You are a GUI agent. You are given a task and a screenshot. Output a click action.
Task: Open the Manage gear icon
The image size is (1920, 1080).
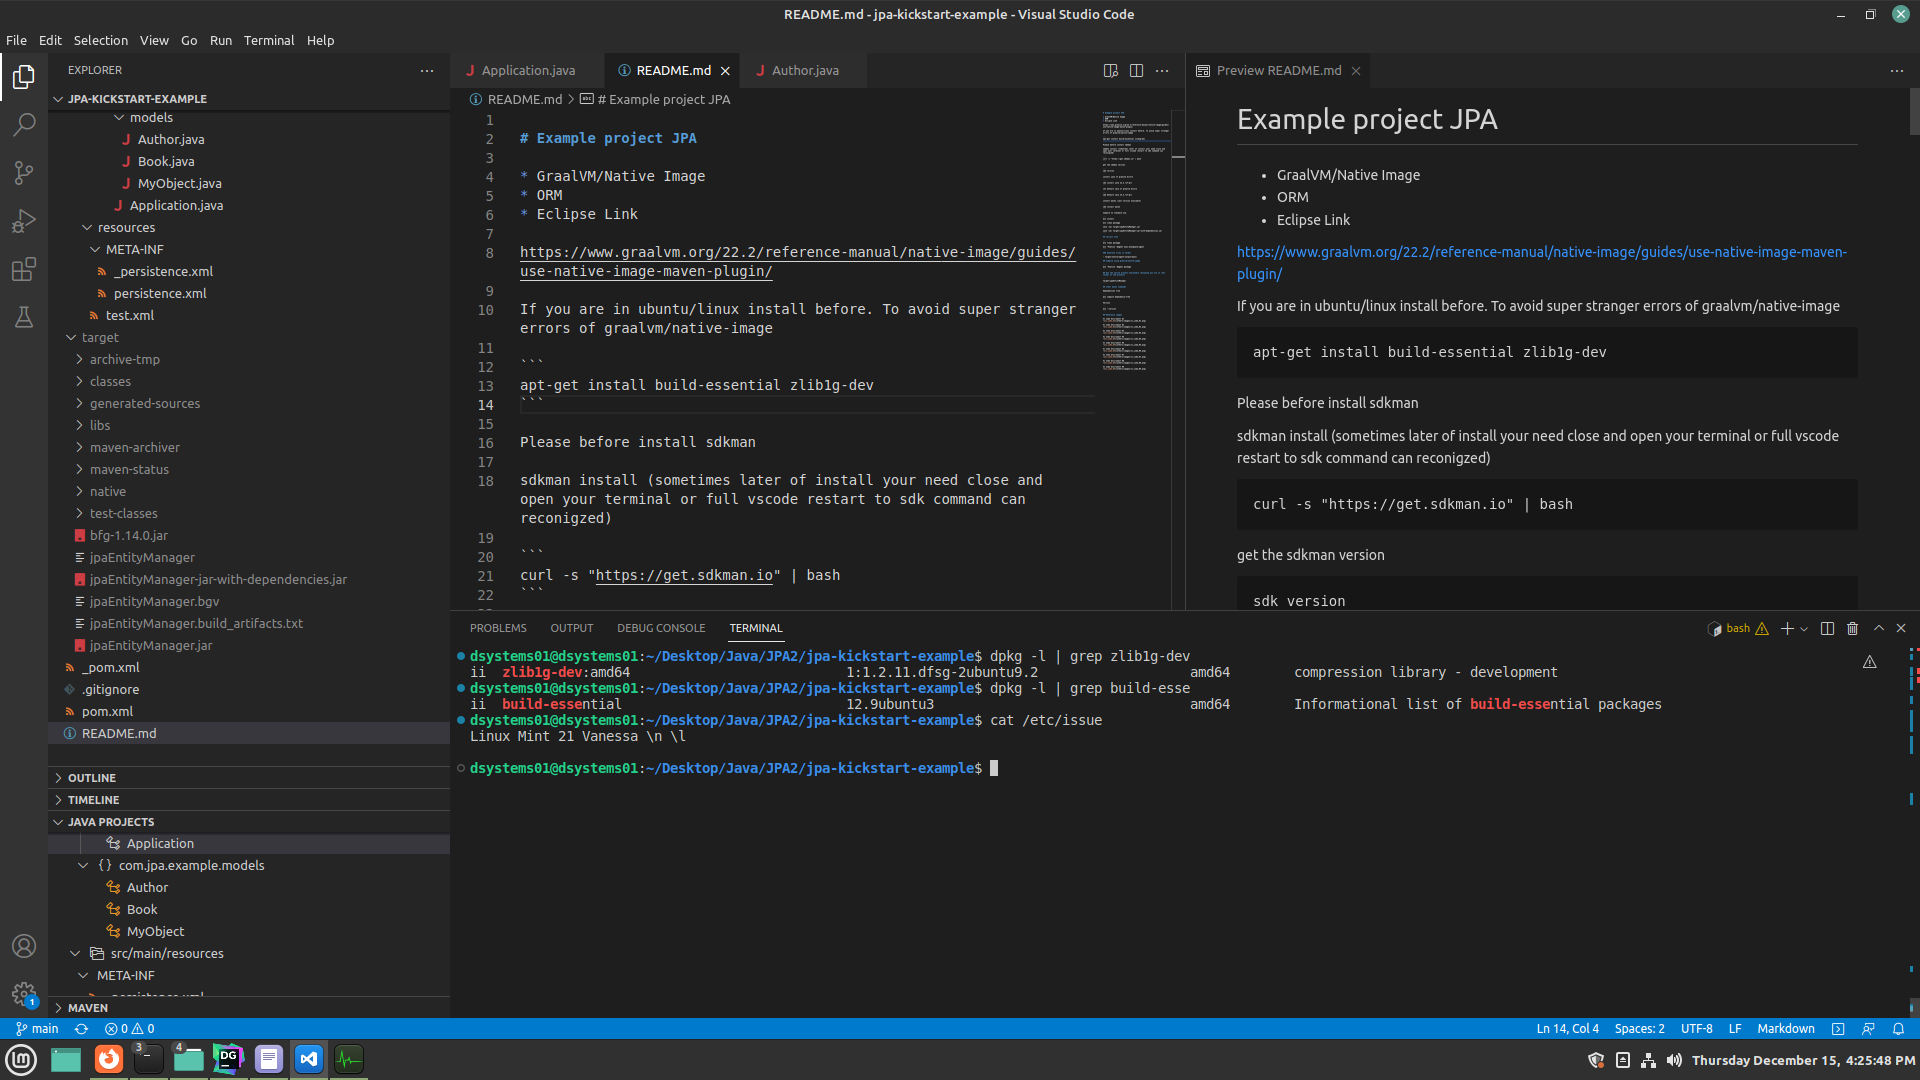(24, 994)
